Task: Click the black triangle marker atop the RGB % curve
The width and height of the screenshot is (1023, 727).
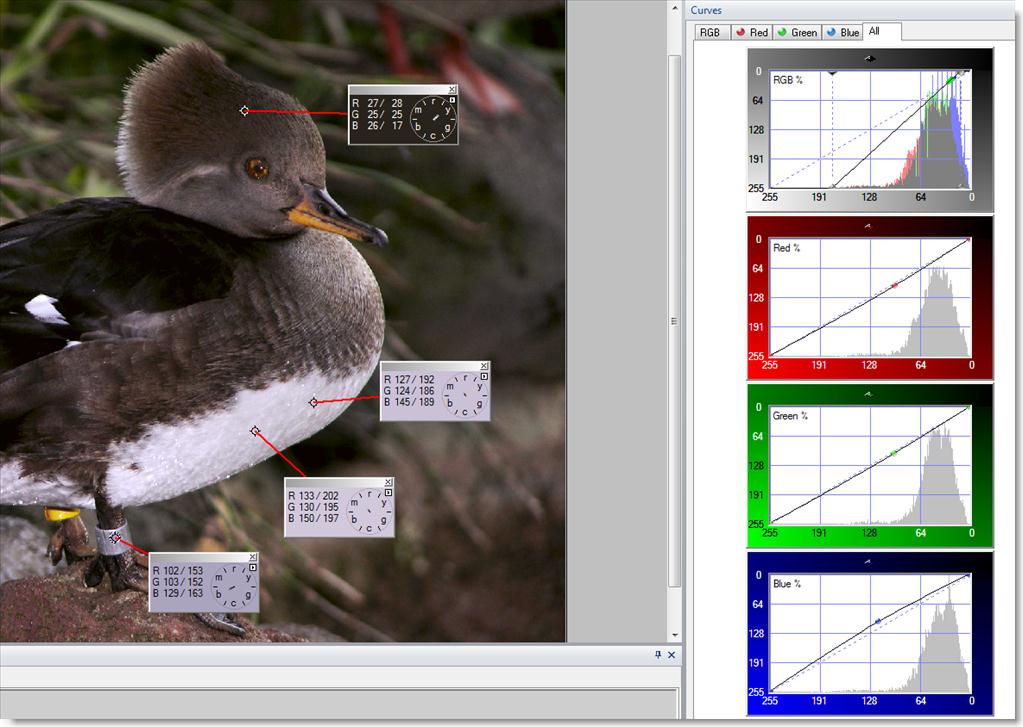Action: tap(832, 73)
